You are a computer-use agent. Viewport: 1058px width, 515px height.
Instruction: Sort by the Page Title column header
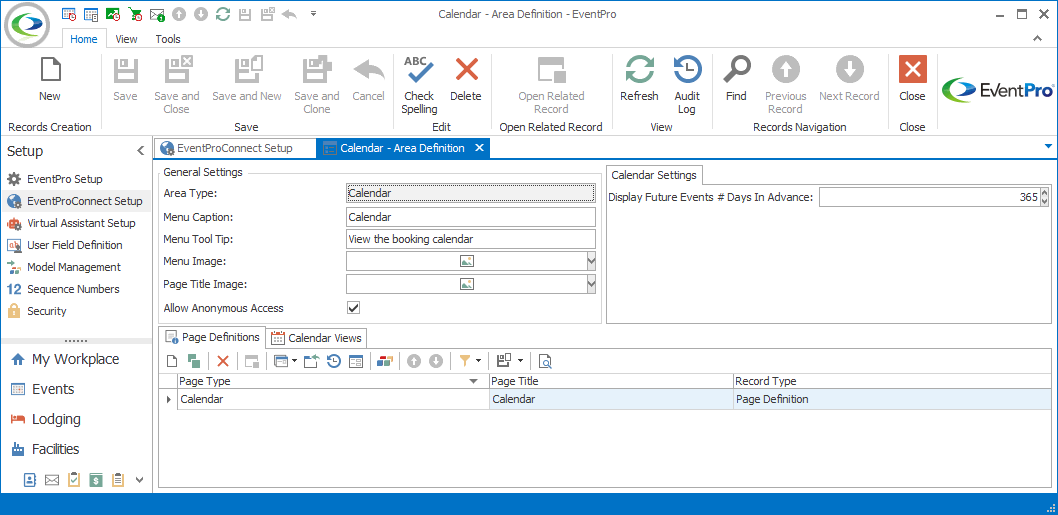coord(611,381)
